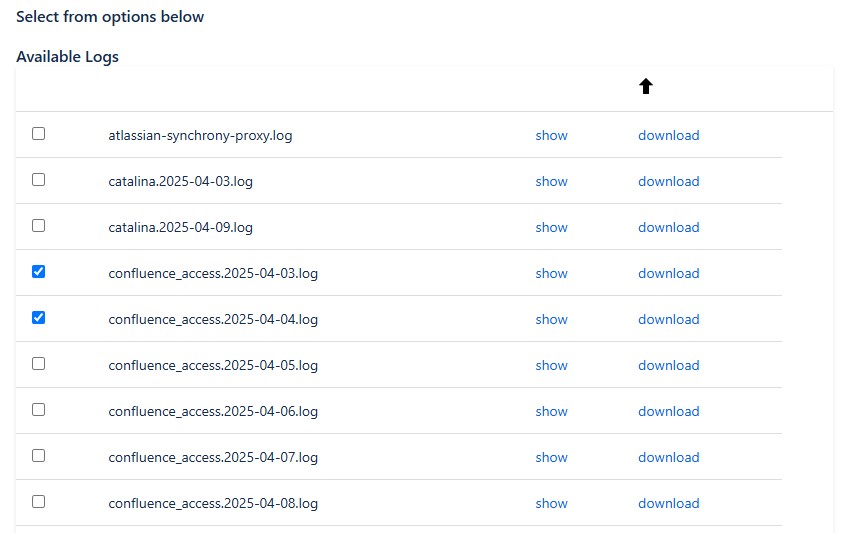Enable checkbox for confluence_access.2025-04-05.log
The height and width of the screenshot is (533, 844).
pyautogui.click(x=39, y=364)
